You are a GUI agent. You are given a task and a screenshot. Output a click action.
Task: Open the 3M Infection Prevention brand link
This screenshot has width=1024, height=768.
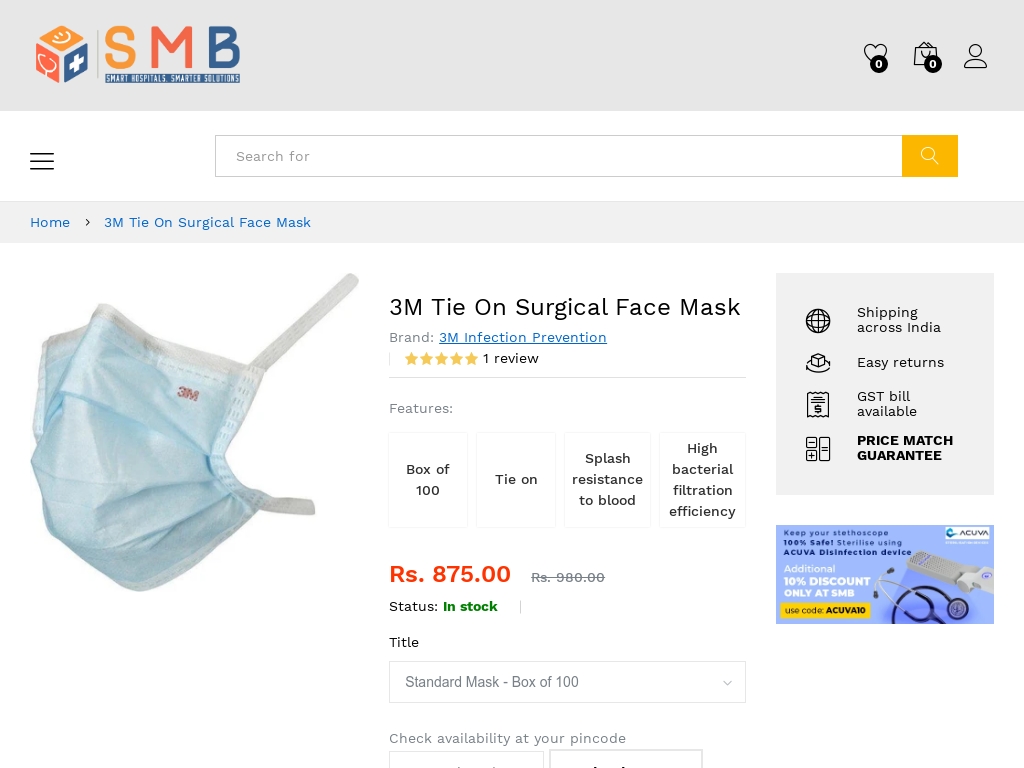522,337
